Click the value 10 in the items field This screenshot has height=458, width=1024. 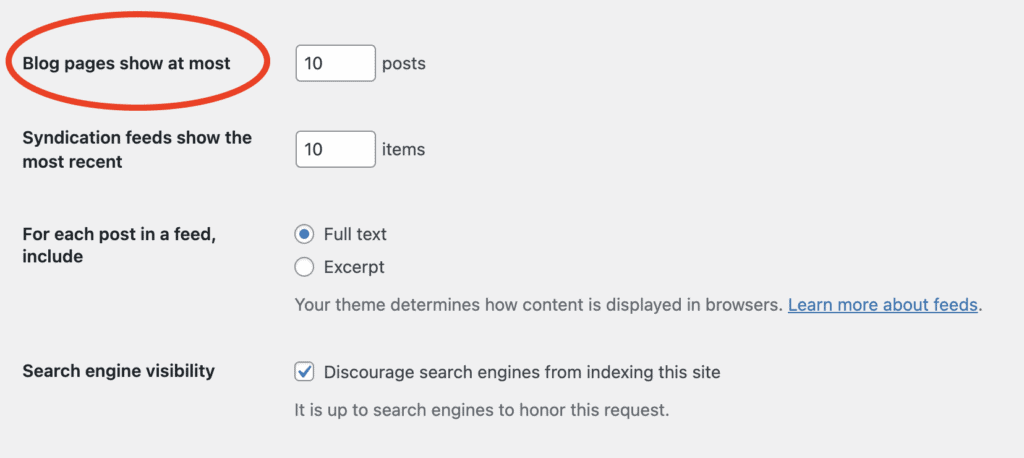pos(313,150)
